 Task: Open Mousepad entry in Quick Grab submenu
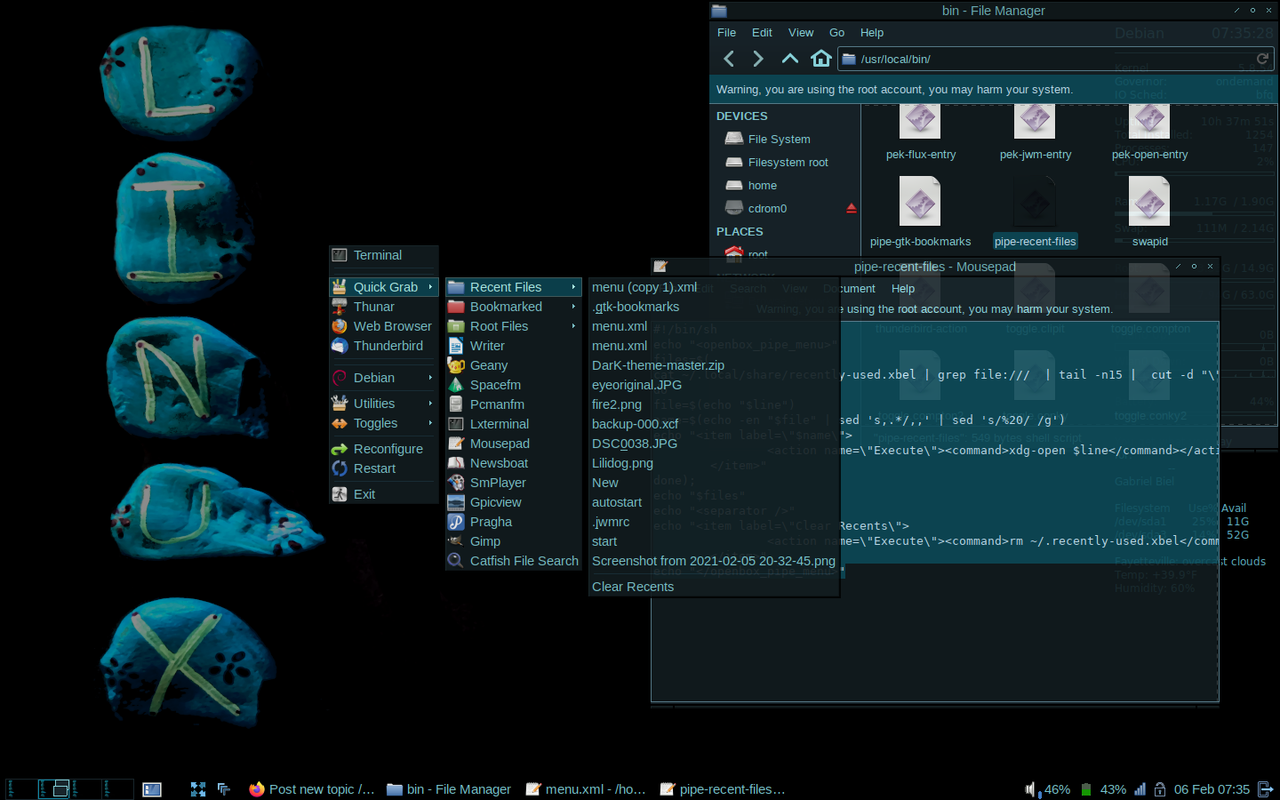coord(514,443)
